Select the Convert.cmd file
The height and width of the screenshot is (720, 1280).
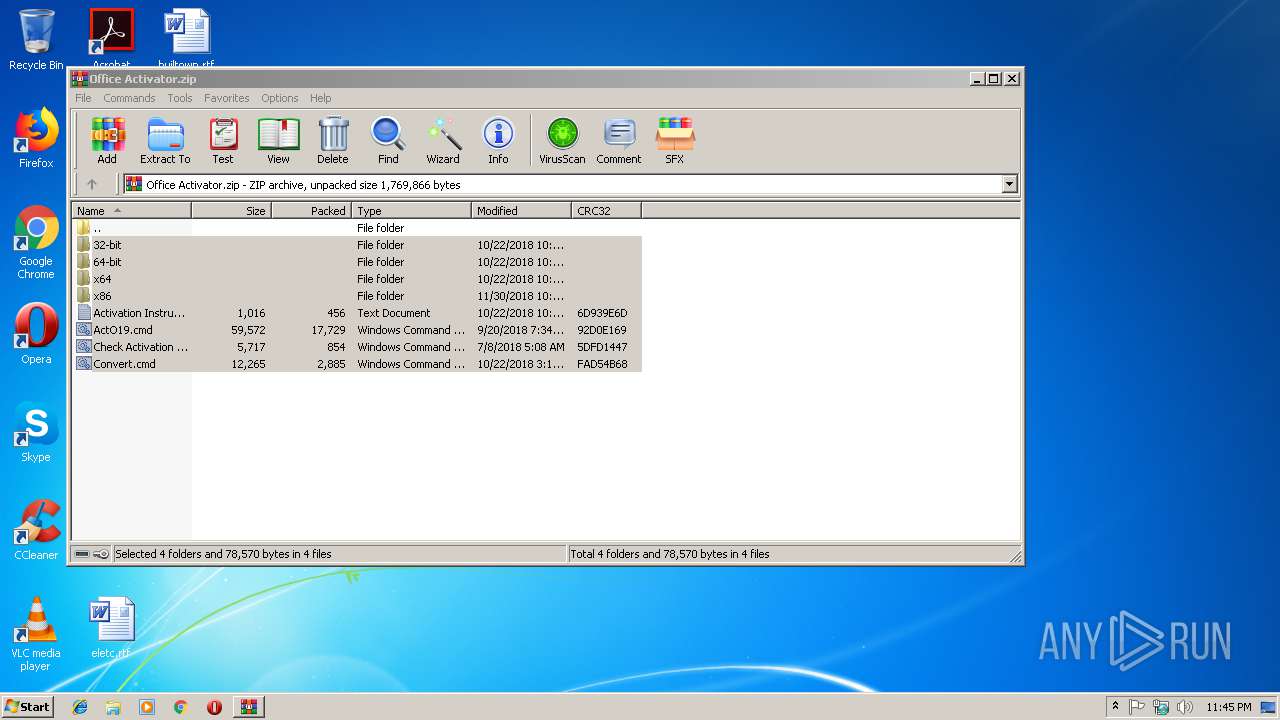pyautogui.click(x=357, y=364)
